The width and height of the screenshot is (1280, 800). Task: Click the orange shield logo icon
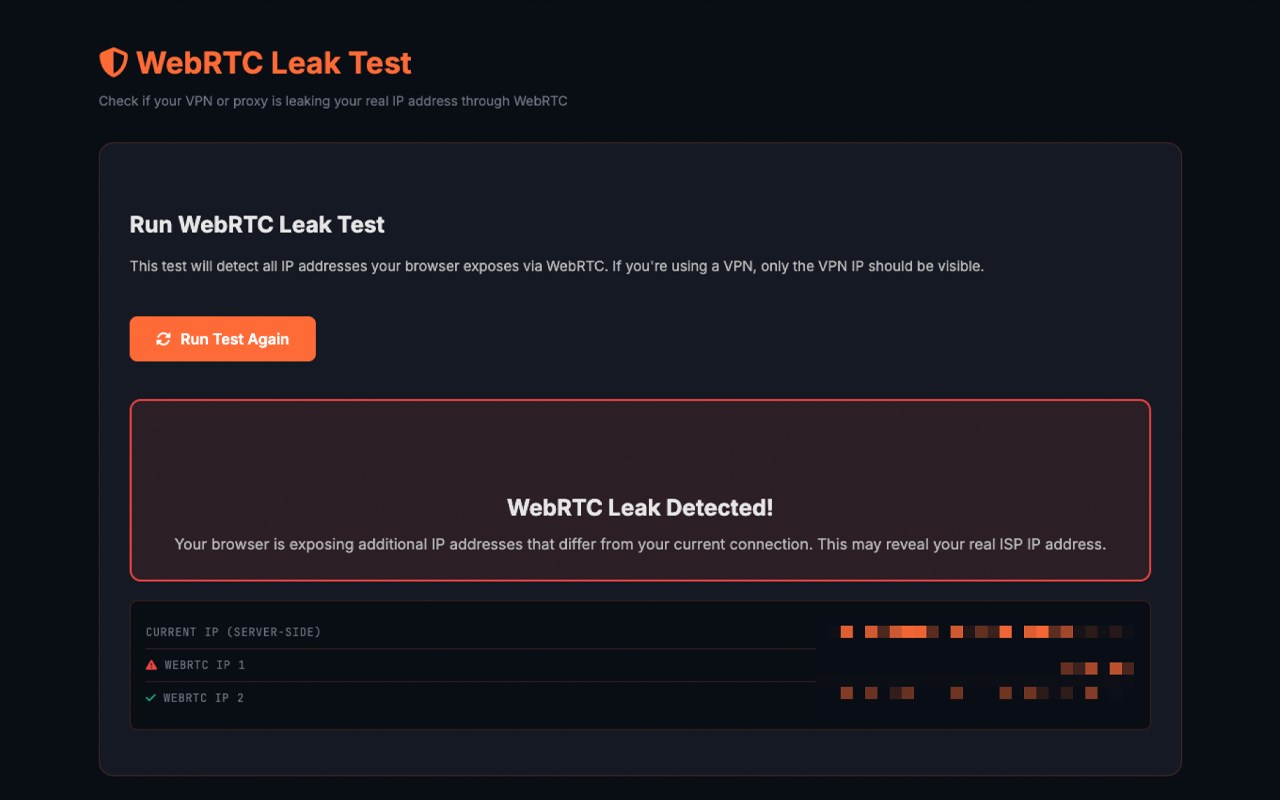coord(113,63)
